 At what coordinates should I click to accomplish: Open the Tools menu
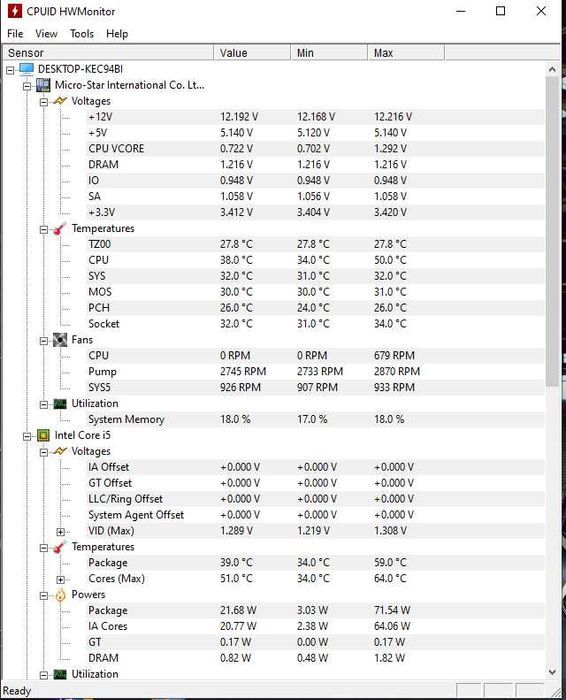tap(82, 33)
